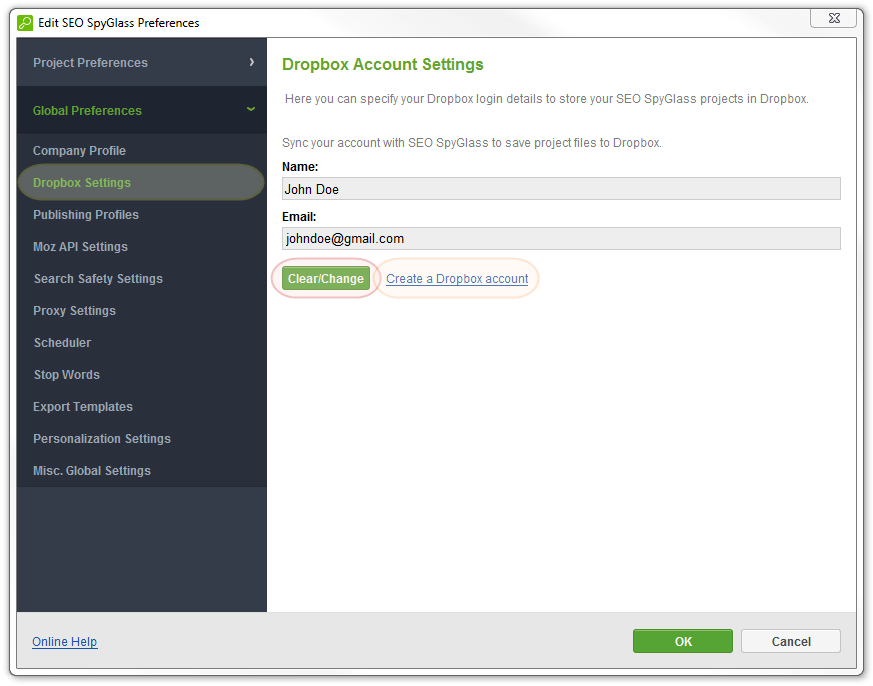Close the preferences dialog window
873x686 pixels.
(833, 18)
